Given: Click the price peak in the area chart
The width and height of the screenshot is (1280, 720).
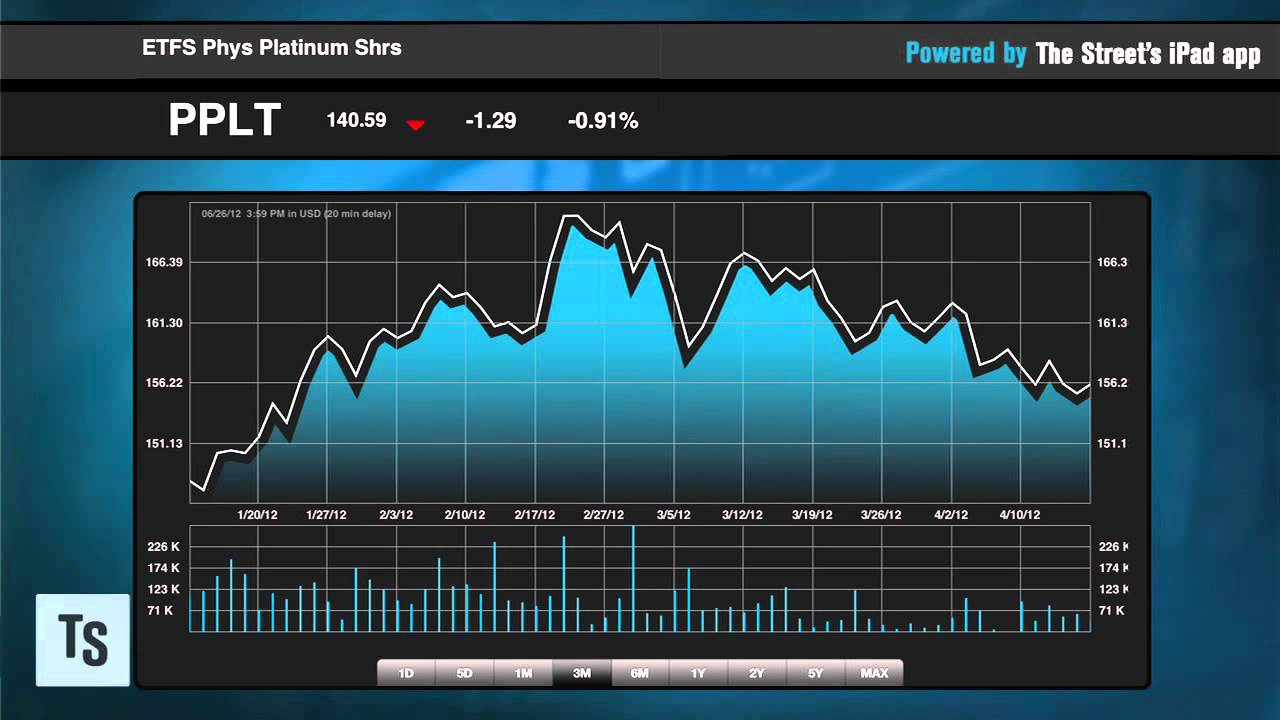Looking at the screenshot, I should (x=570, y=216).
